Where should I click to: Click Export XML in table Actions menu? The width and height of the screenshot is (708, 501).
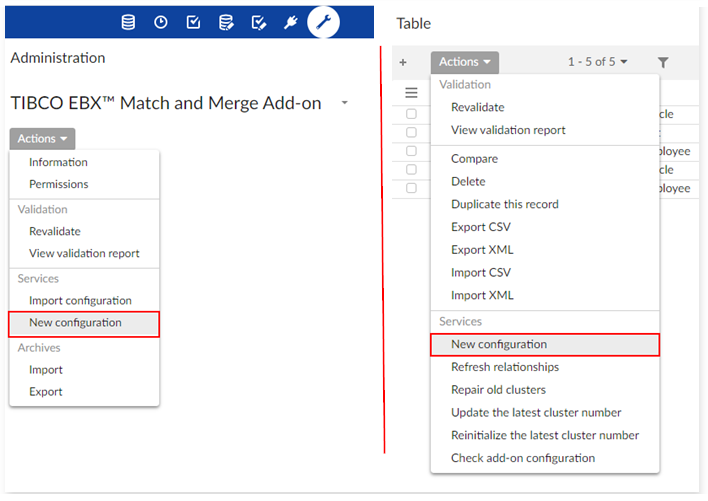(x=482, y=250)
